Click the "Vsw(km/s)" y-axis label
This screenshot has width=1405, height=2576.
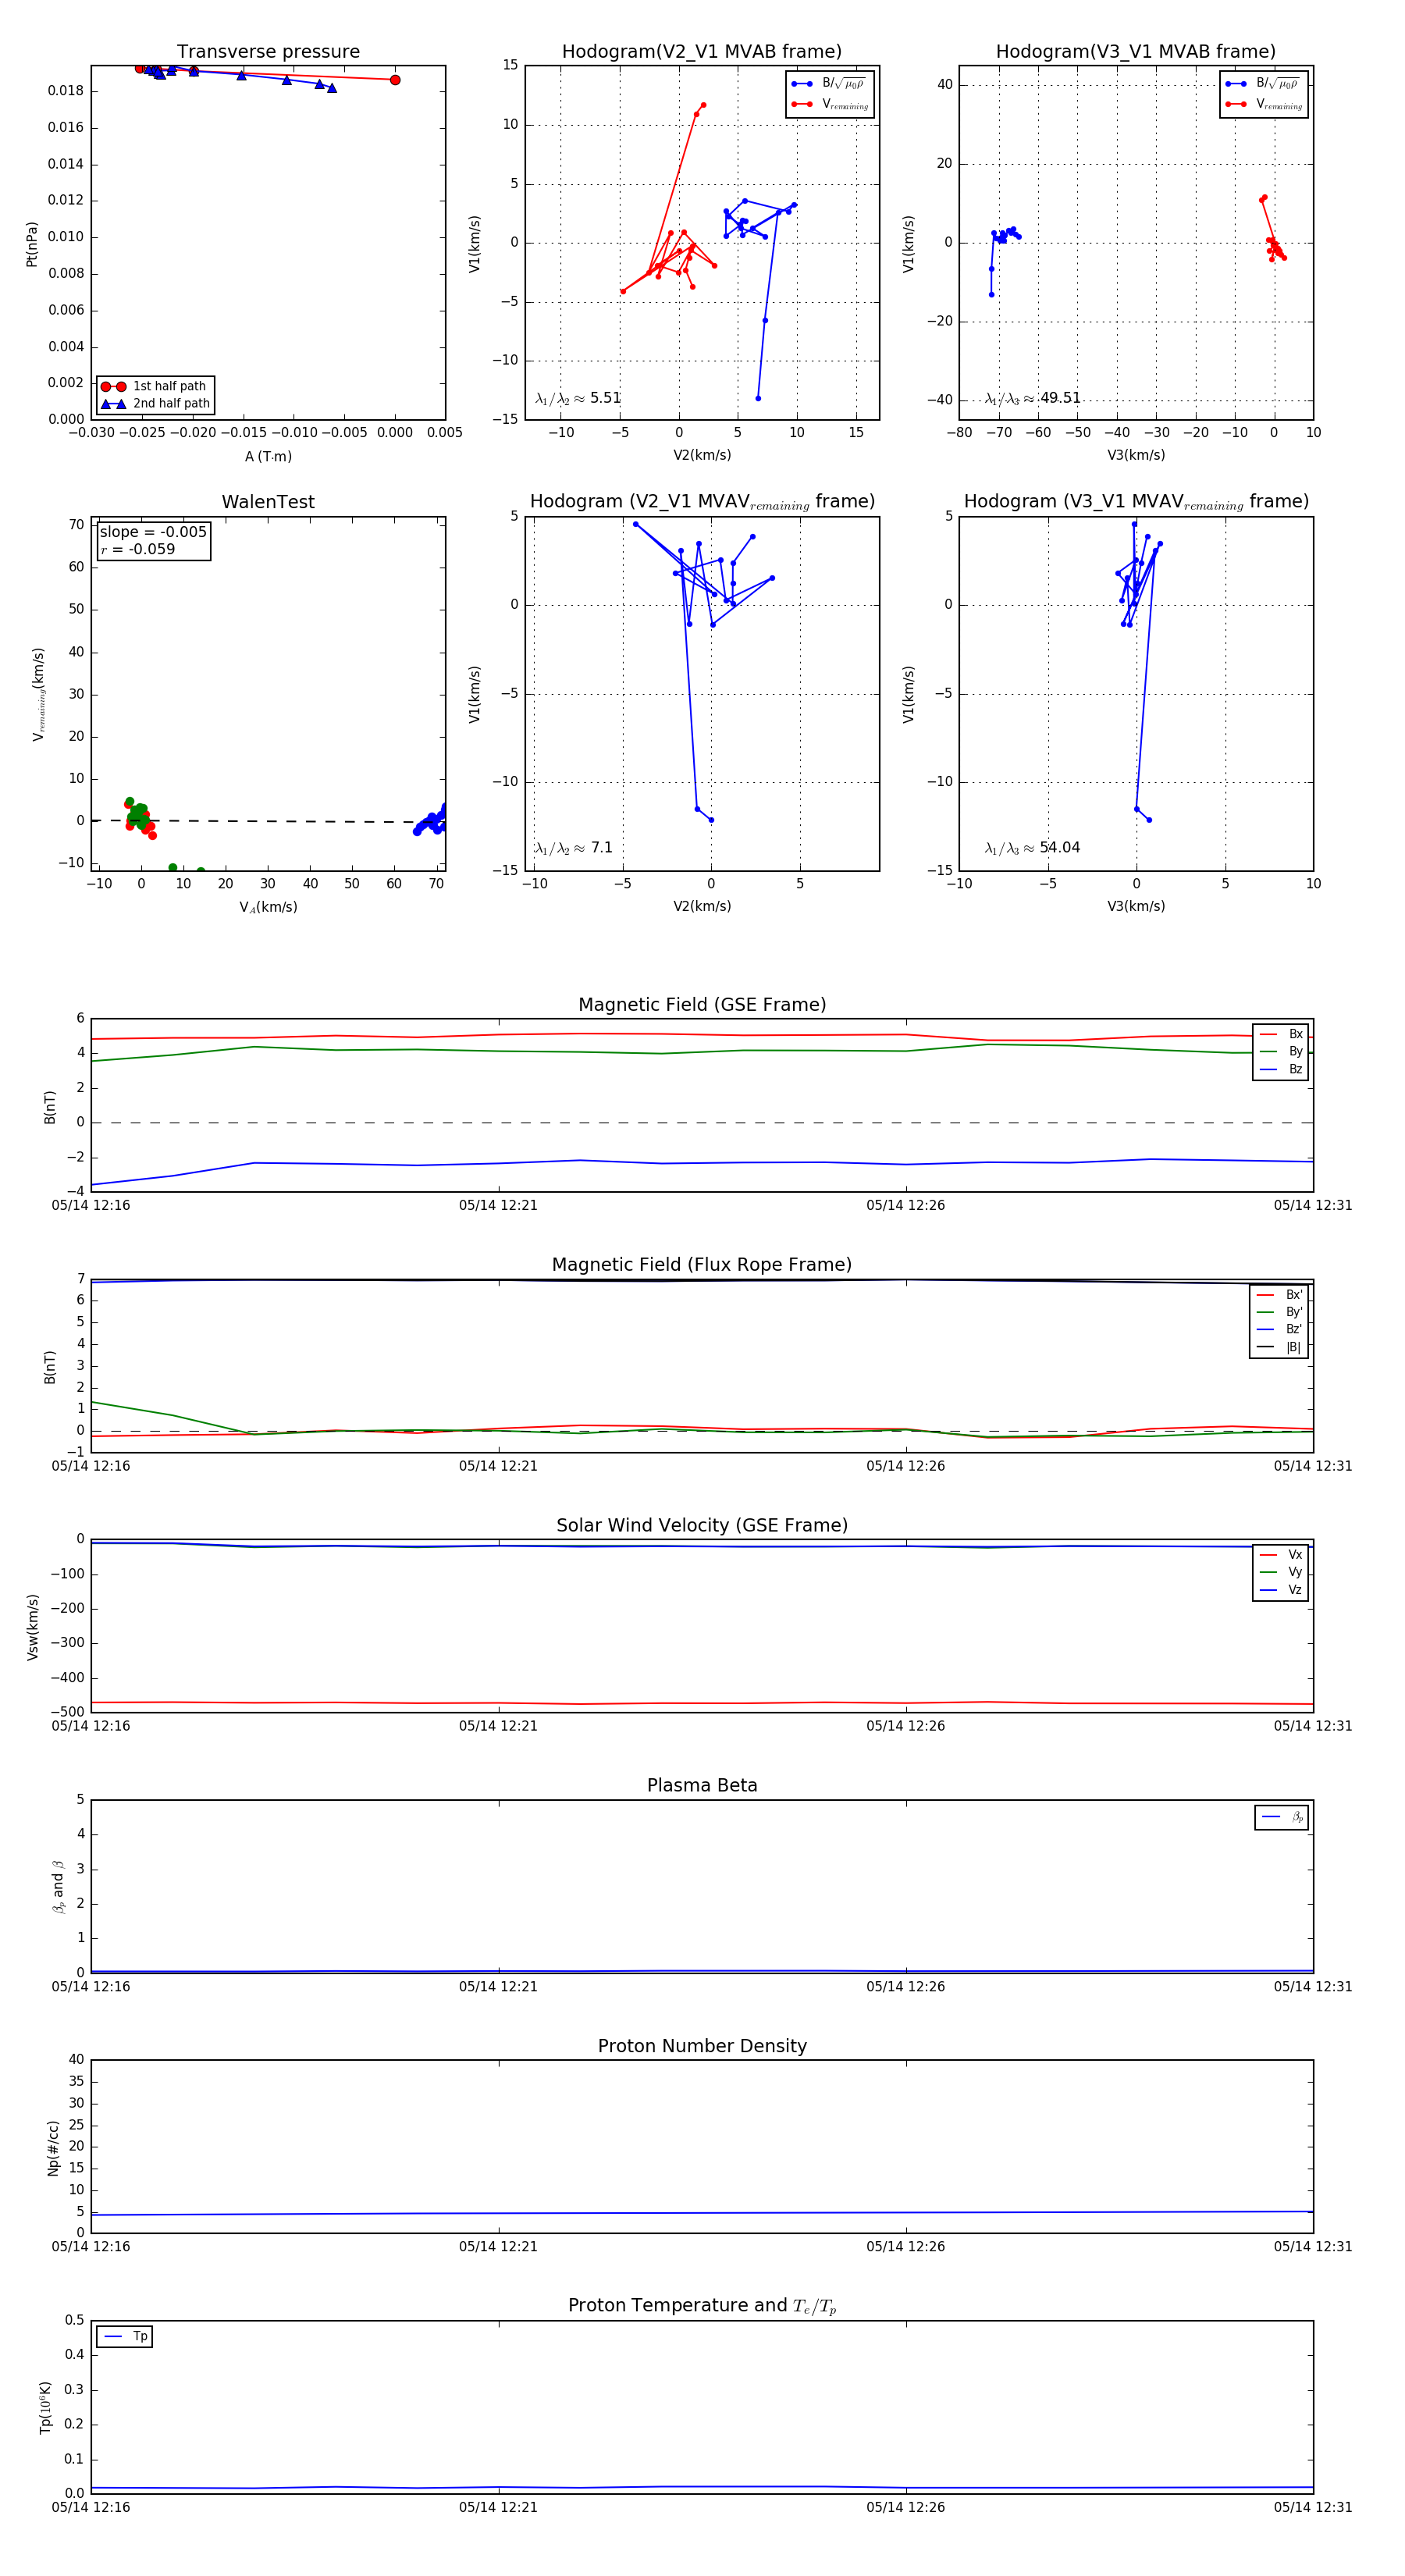coord(32,1627)
